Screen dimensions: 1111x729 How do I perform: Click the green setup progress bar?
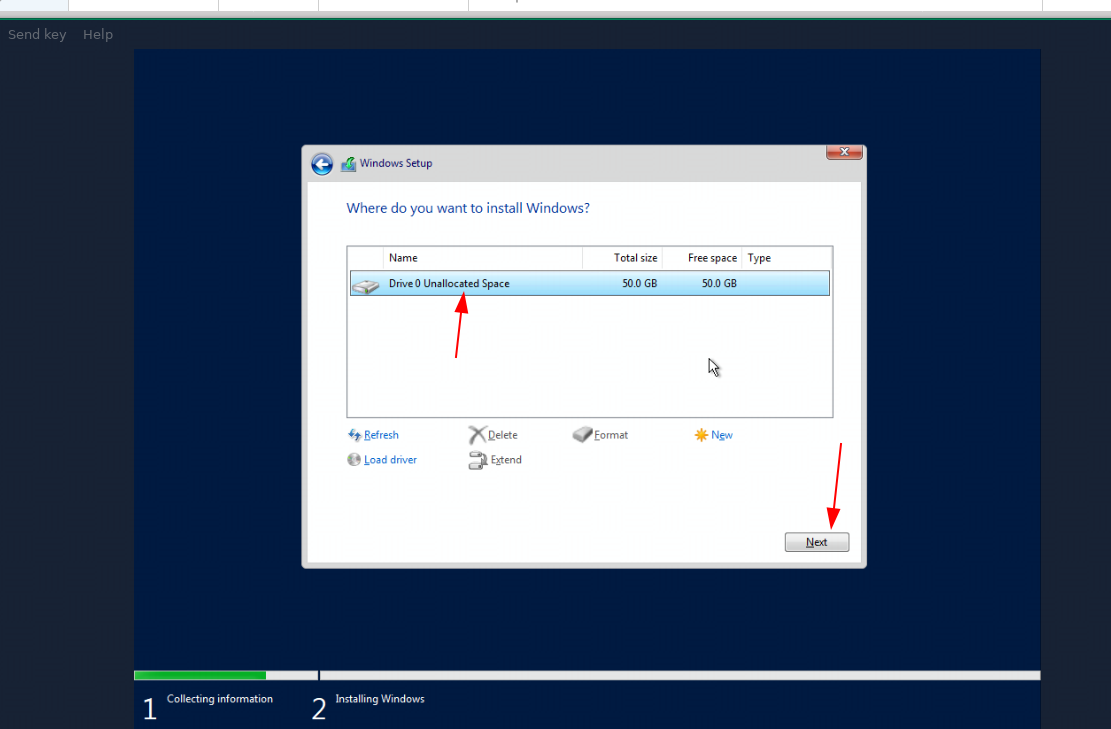click(200, 675)
